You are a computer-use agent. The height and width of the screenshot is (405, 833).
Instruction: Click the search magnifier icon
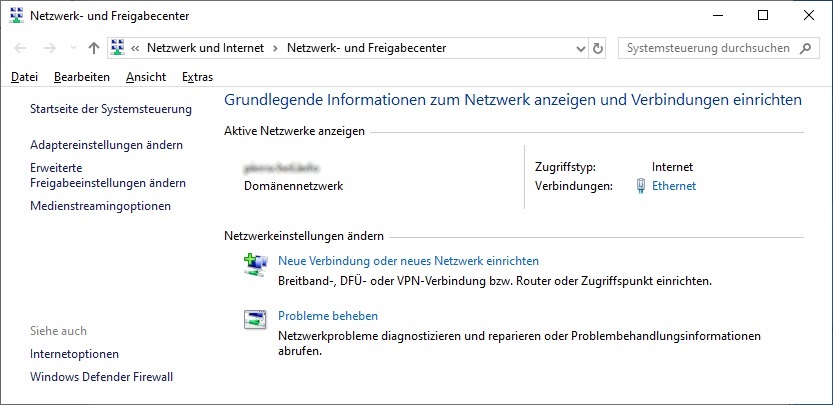(x=806, y=48)
